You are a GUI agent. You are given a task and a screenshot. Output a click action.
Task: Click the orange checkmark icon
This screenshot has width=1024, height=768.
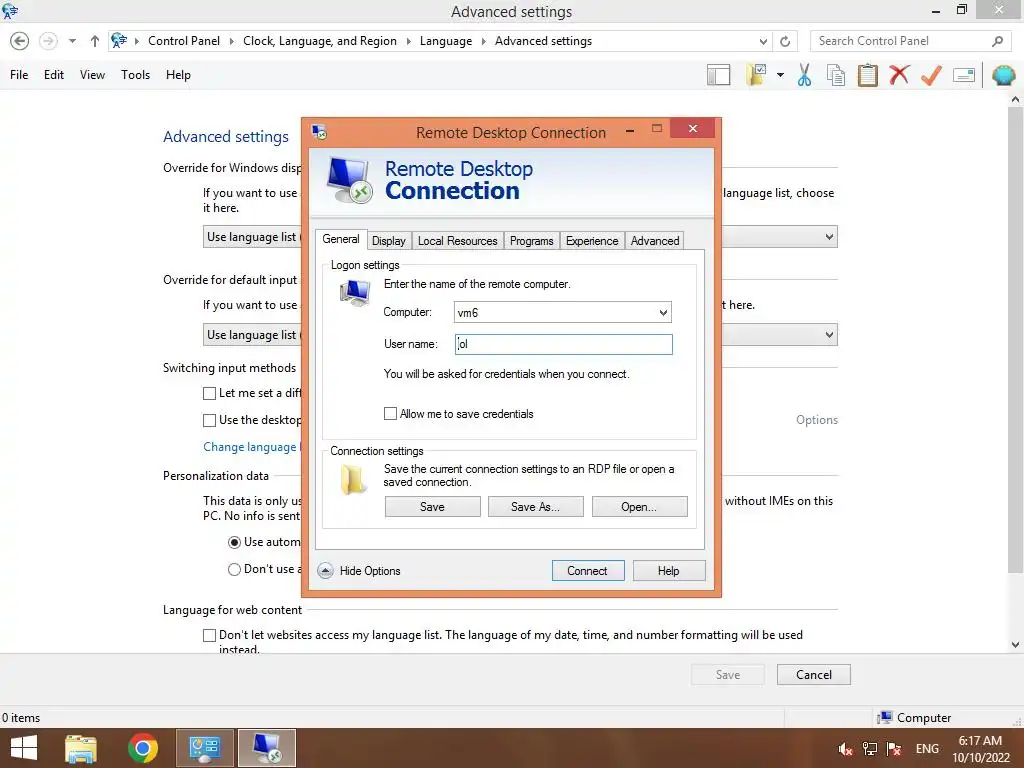931,75
